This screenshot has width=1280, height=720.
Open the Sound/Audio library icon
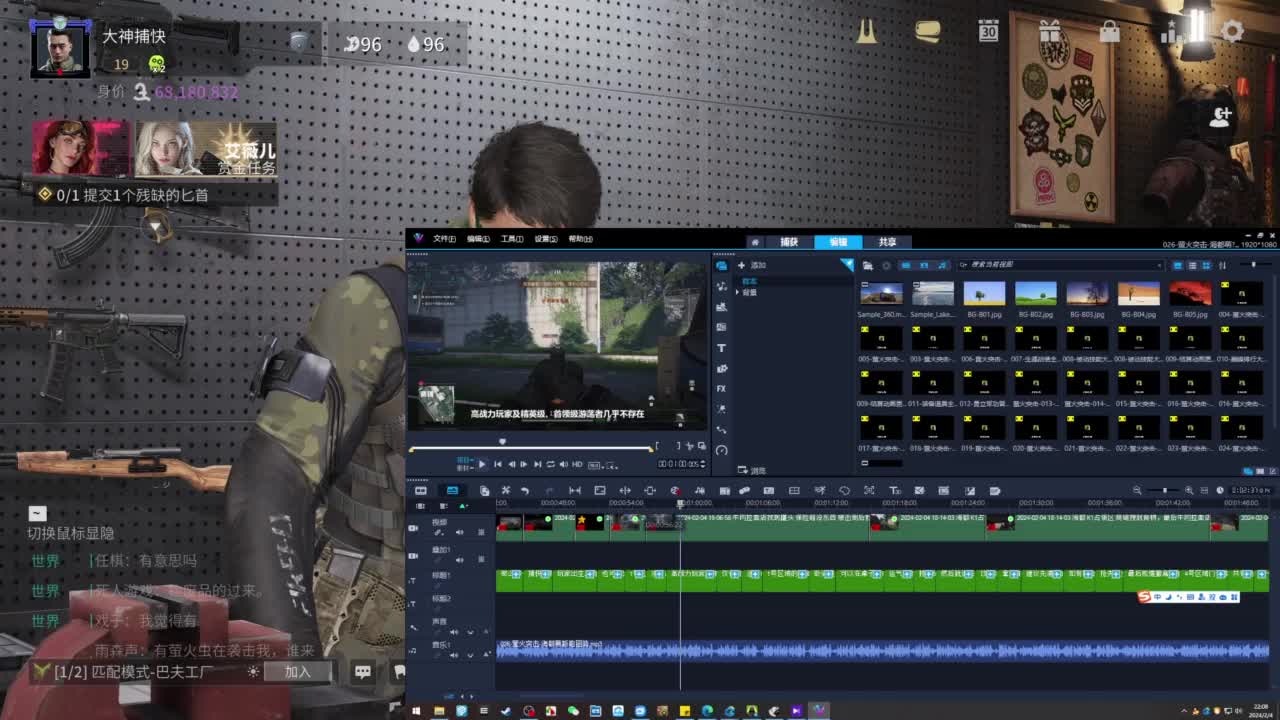tap(721, 286)
